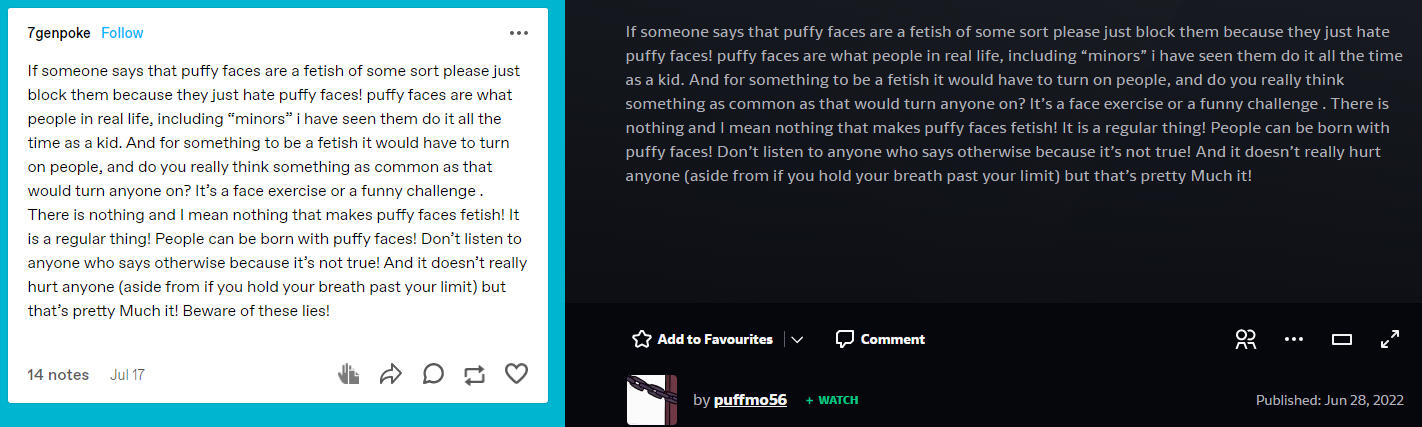
Task: Open the deviation three-dot more menu
Action: pos(1294,339)
